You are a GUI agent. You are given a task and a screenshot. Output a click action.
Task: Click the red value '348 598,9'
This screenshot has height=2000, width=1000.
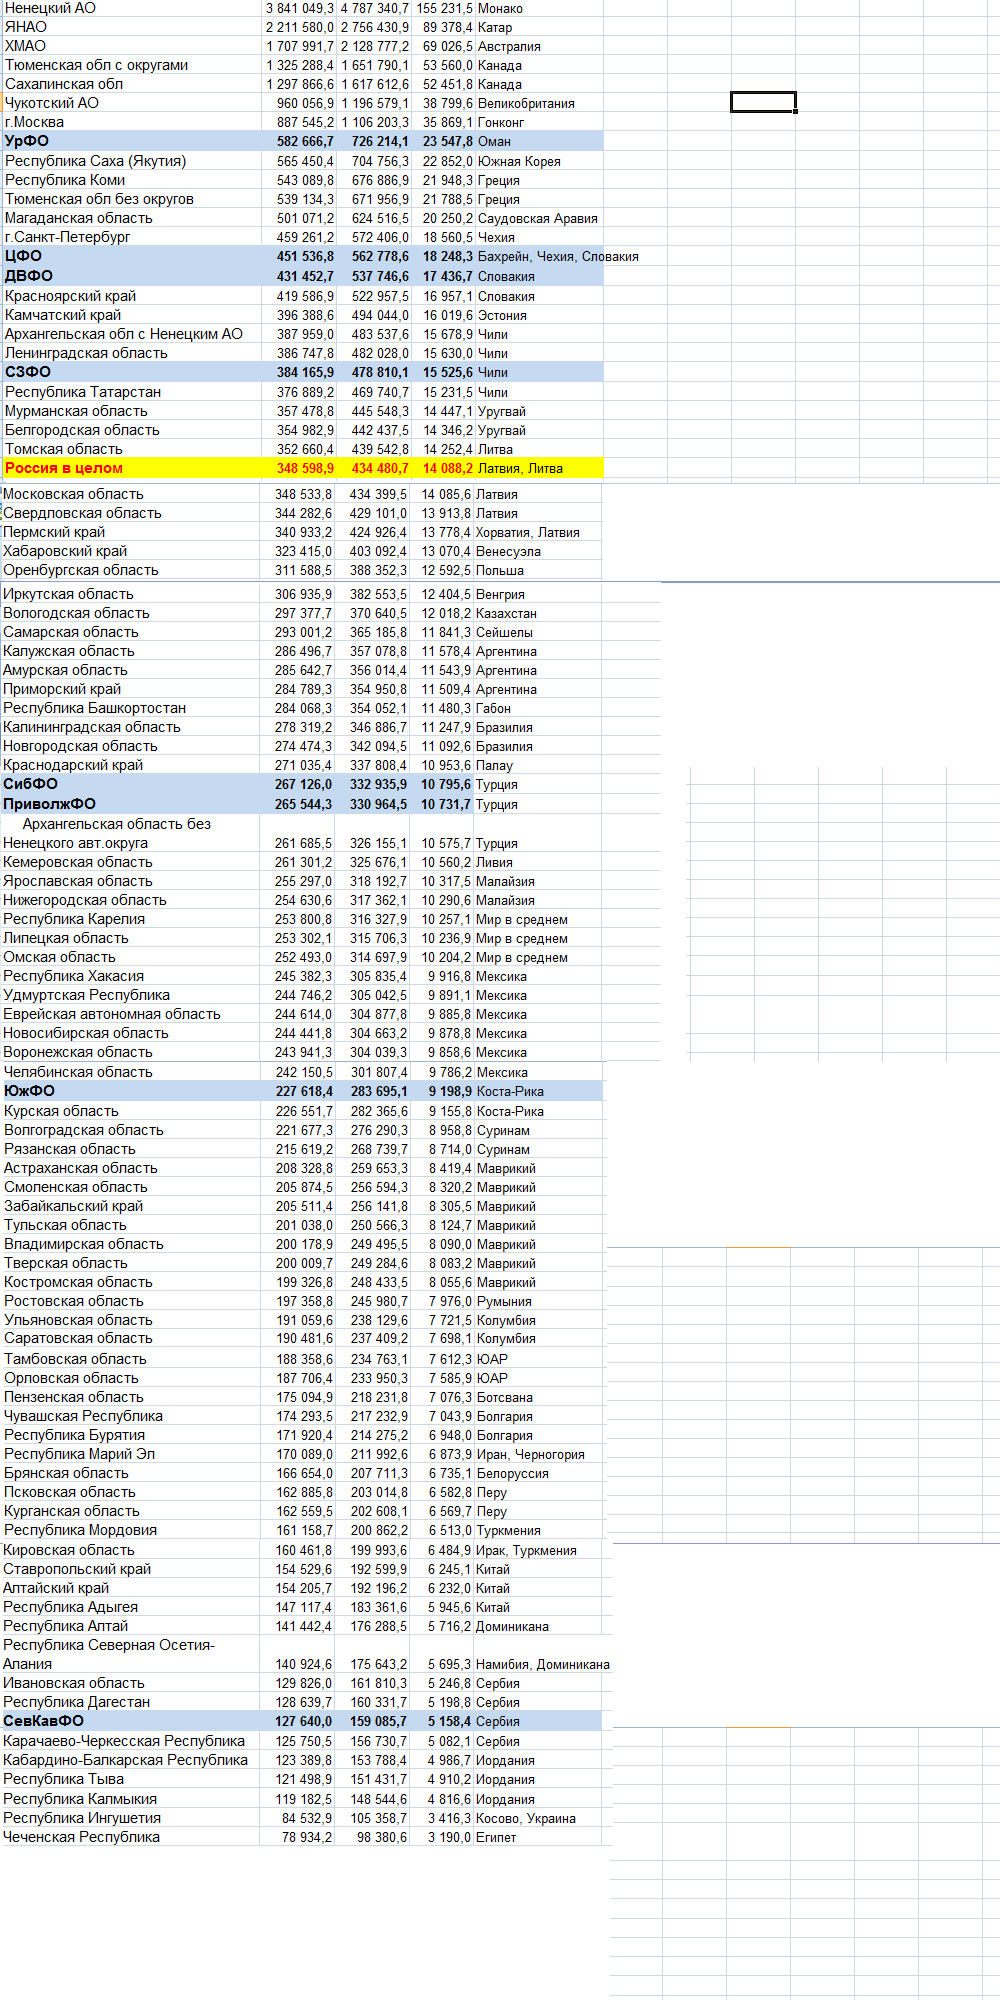tap(306, 468)
